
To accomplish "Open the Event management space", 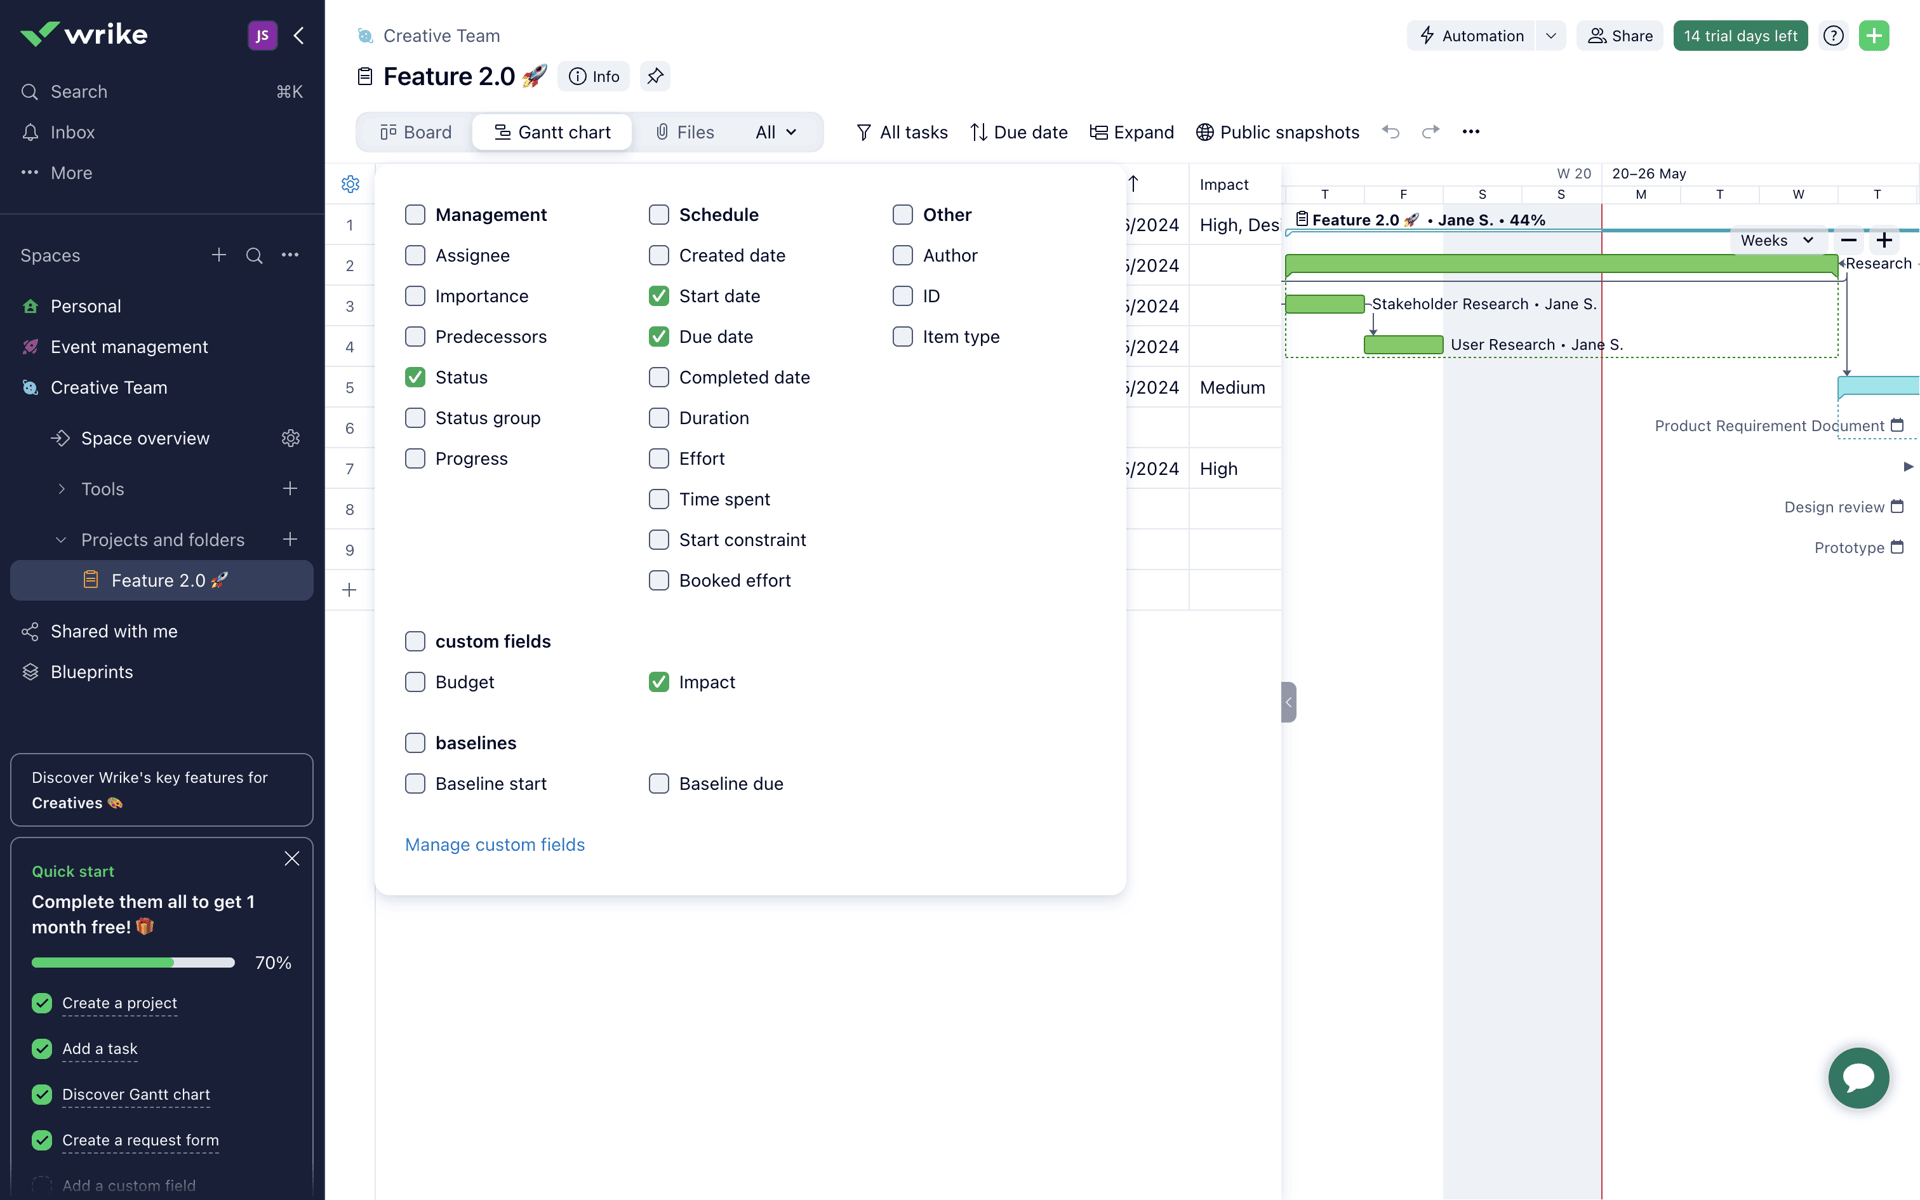I will 162,347.
